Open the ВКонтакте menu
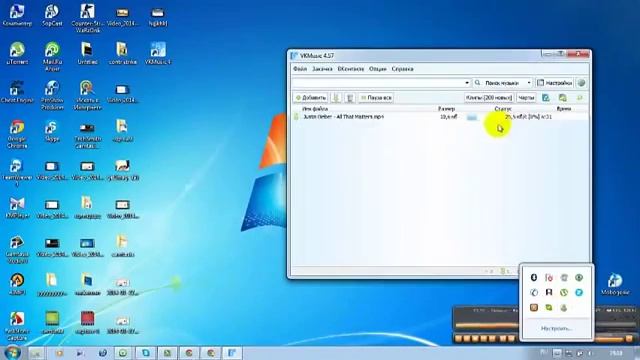 (x=351, y=69)
